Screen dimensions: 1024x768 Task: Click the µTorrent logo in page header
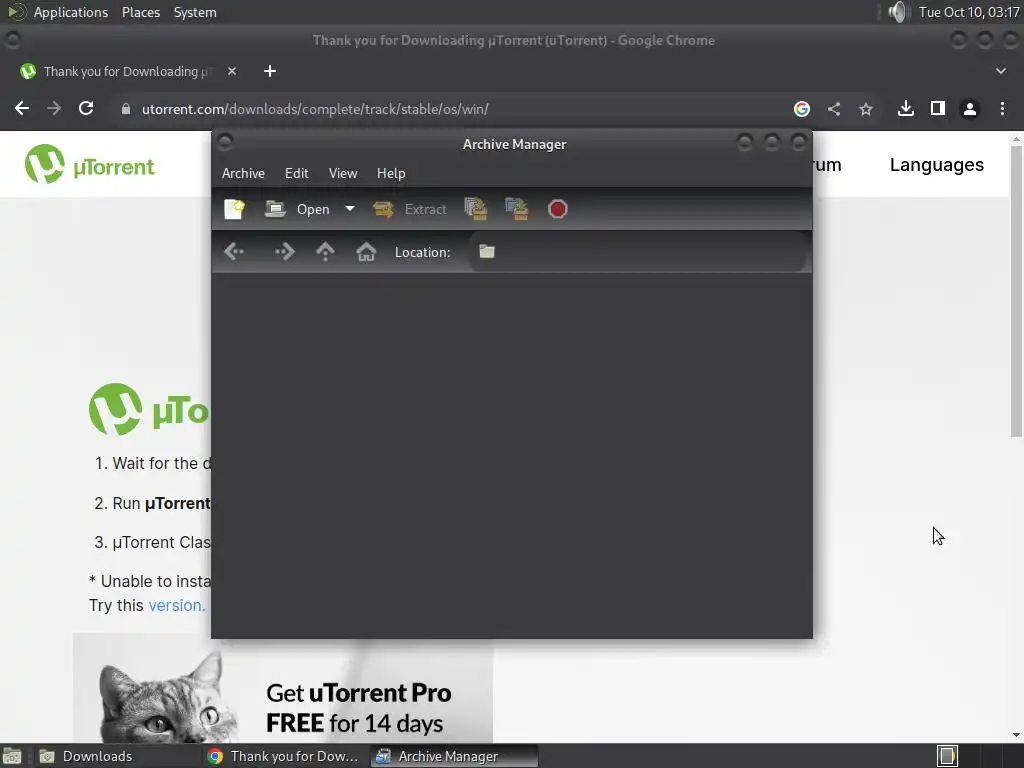[x=89, y=165]
